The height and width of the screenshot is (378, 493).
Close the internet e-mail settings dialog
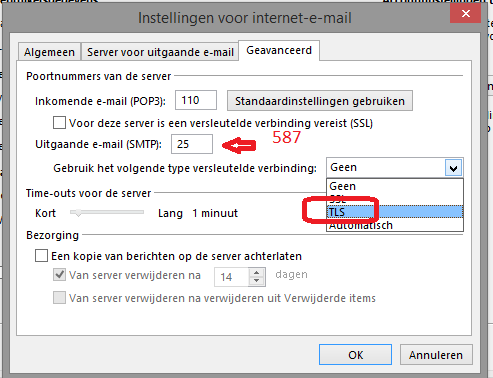[x=465, y=14]
